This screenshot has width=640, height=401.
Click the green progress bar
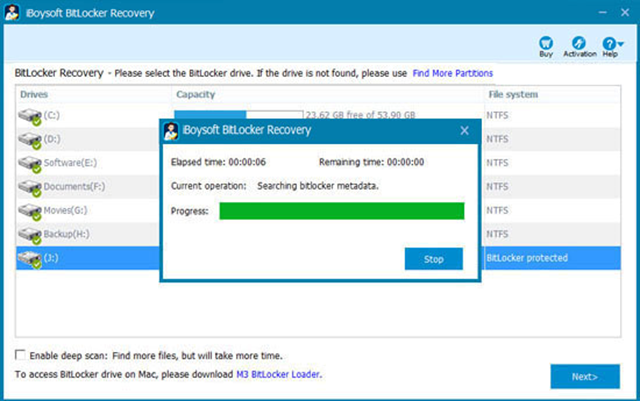342,211
